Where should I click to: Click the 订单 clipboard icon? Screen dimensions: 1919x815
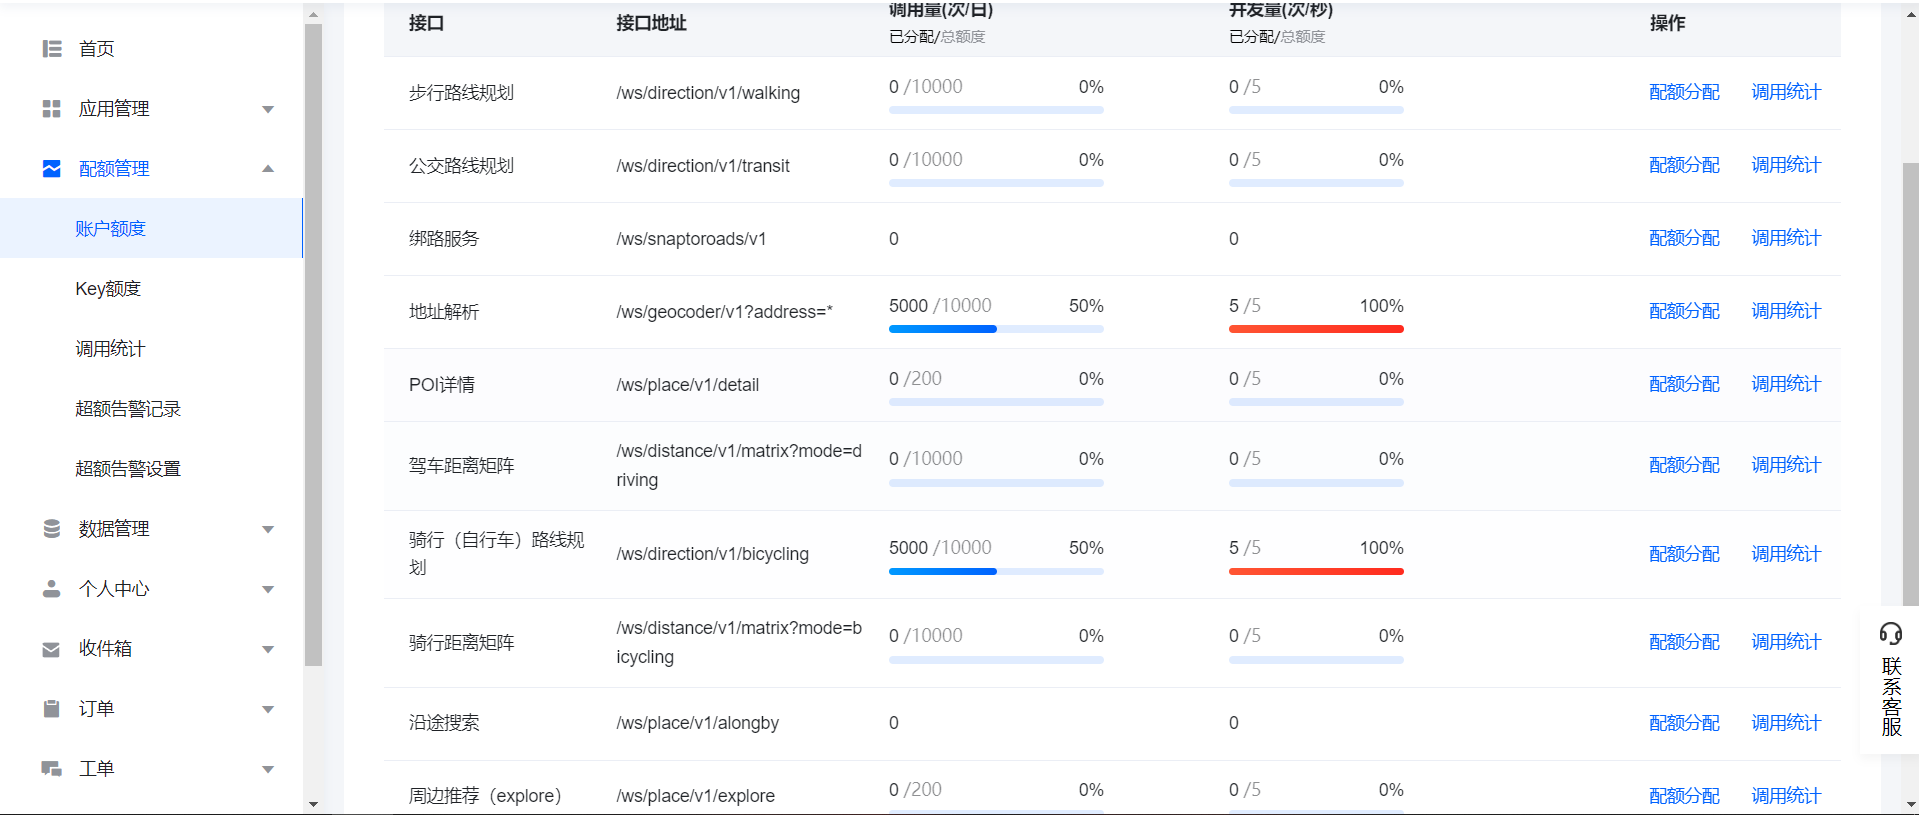(52, 709)
